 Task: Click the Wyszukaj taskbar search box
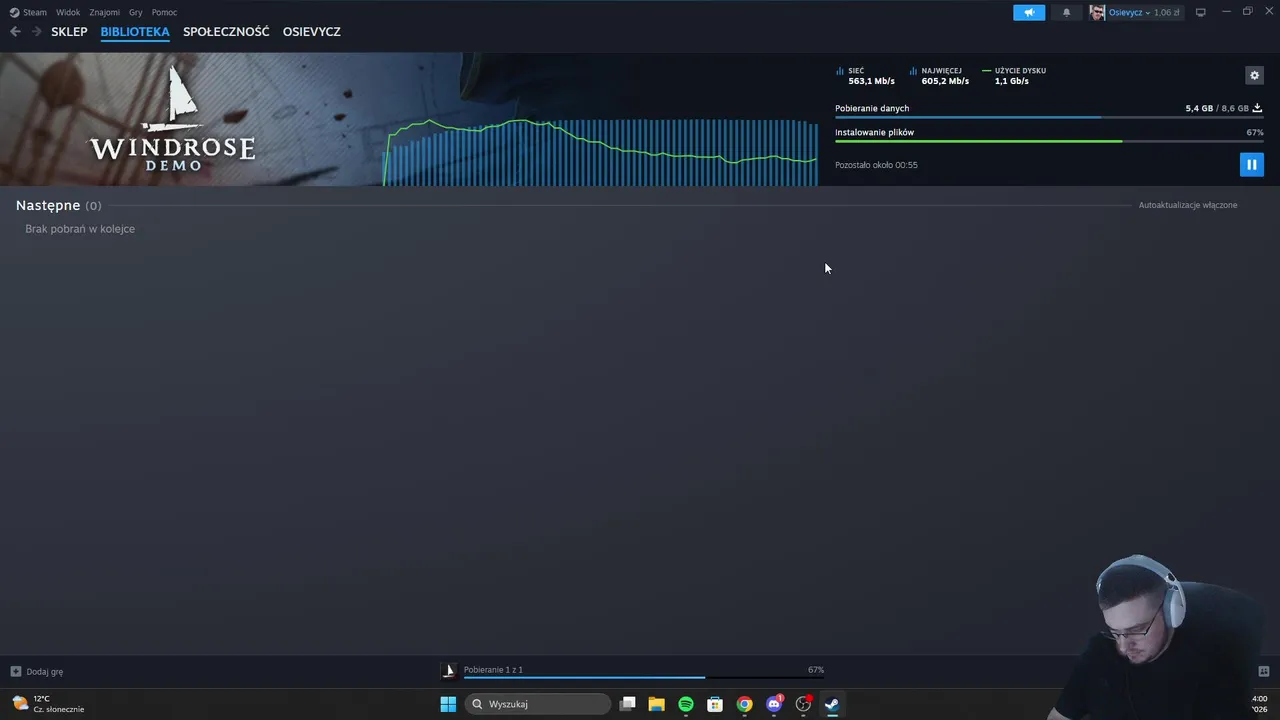538,704
